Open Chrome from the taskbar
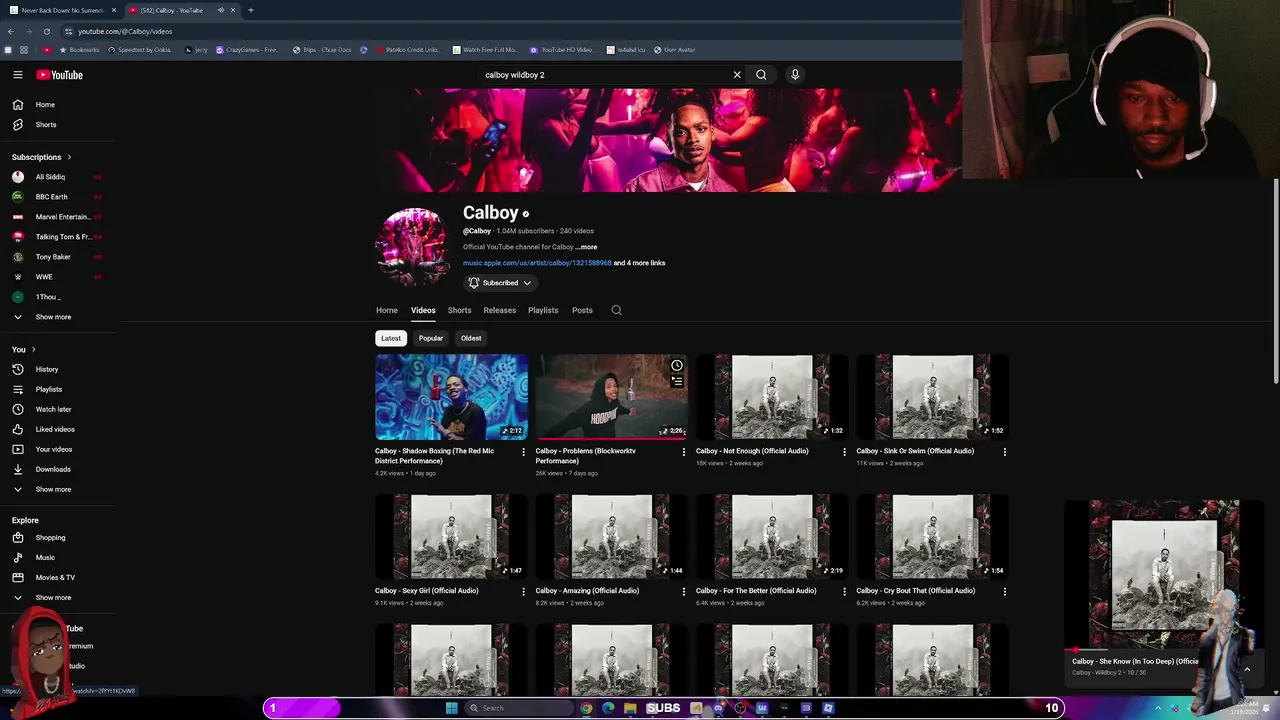Image resolution: width=1280 pixels, height=720 pixels. pos(586,708)
